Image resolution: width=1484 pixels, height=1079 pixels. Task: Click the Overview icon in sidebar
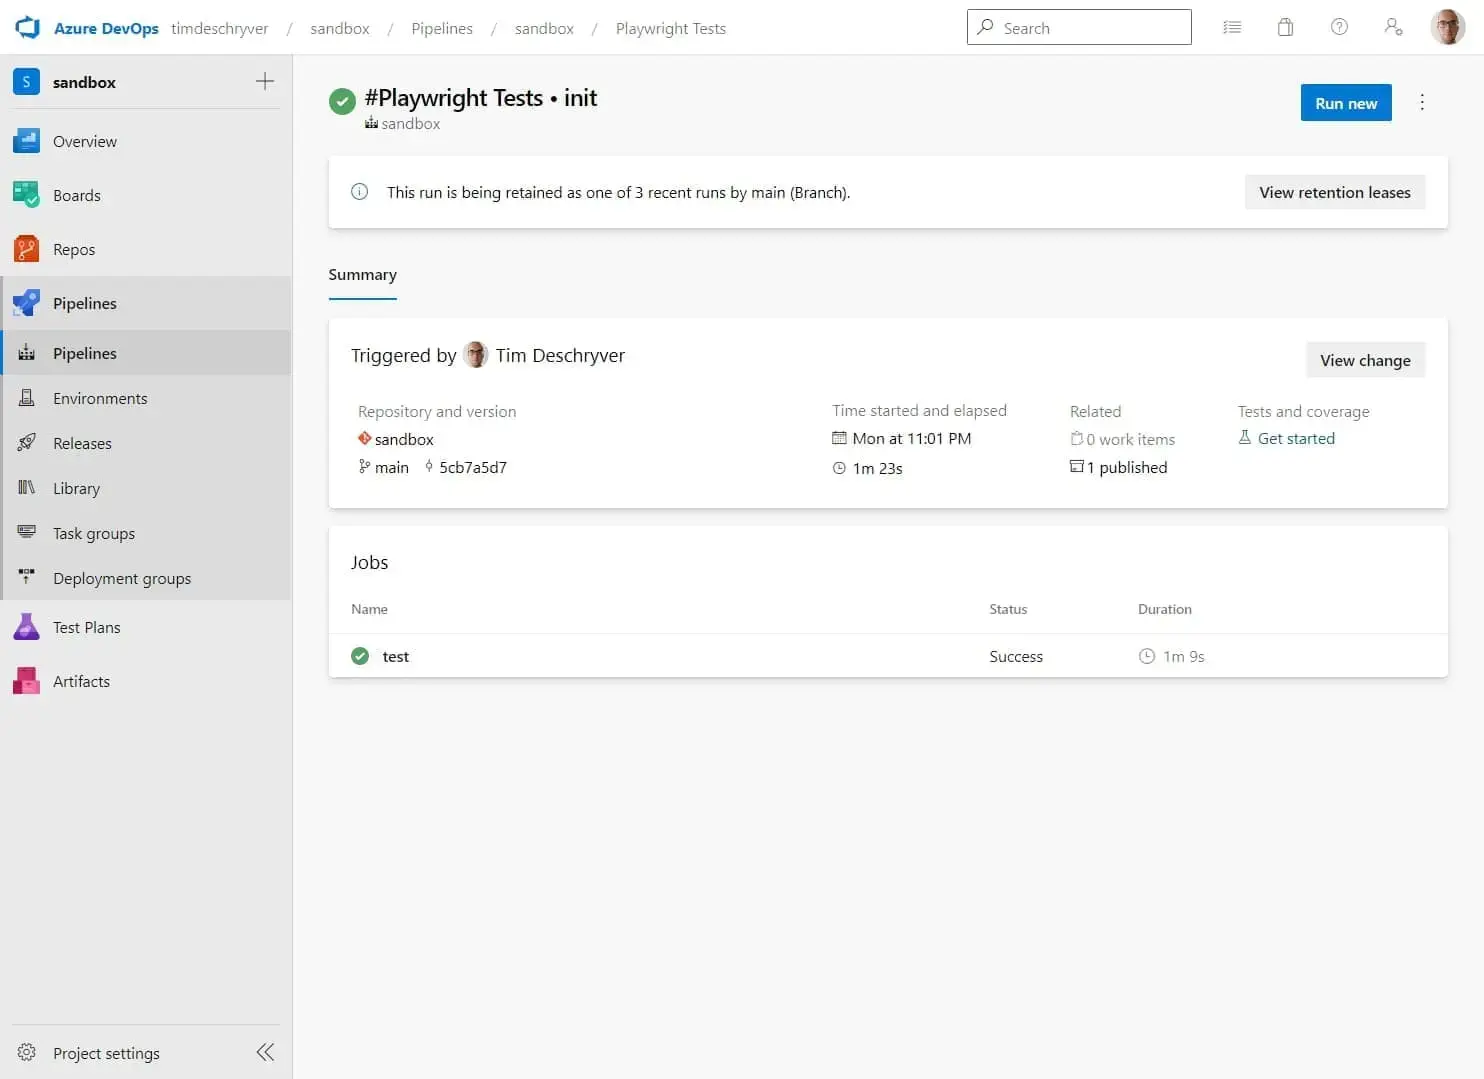click(x=26, y=141)
